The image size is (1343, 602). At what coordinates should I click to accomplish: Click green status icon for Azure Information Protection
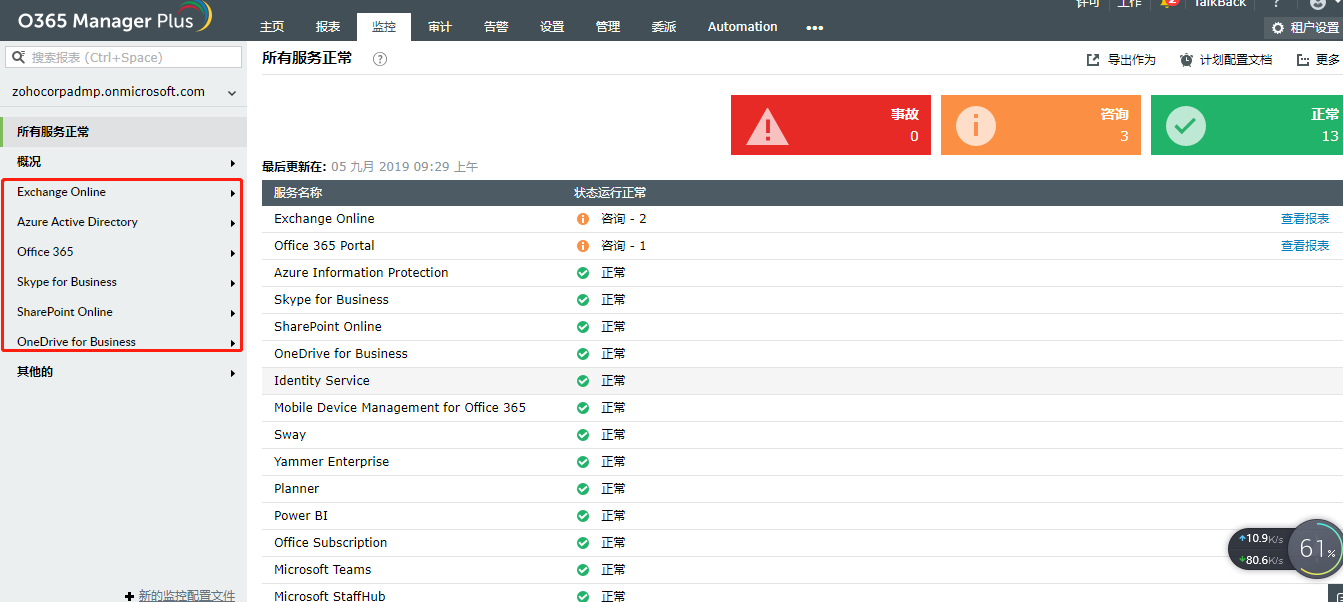tap(583, 273)
